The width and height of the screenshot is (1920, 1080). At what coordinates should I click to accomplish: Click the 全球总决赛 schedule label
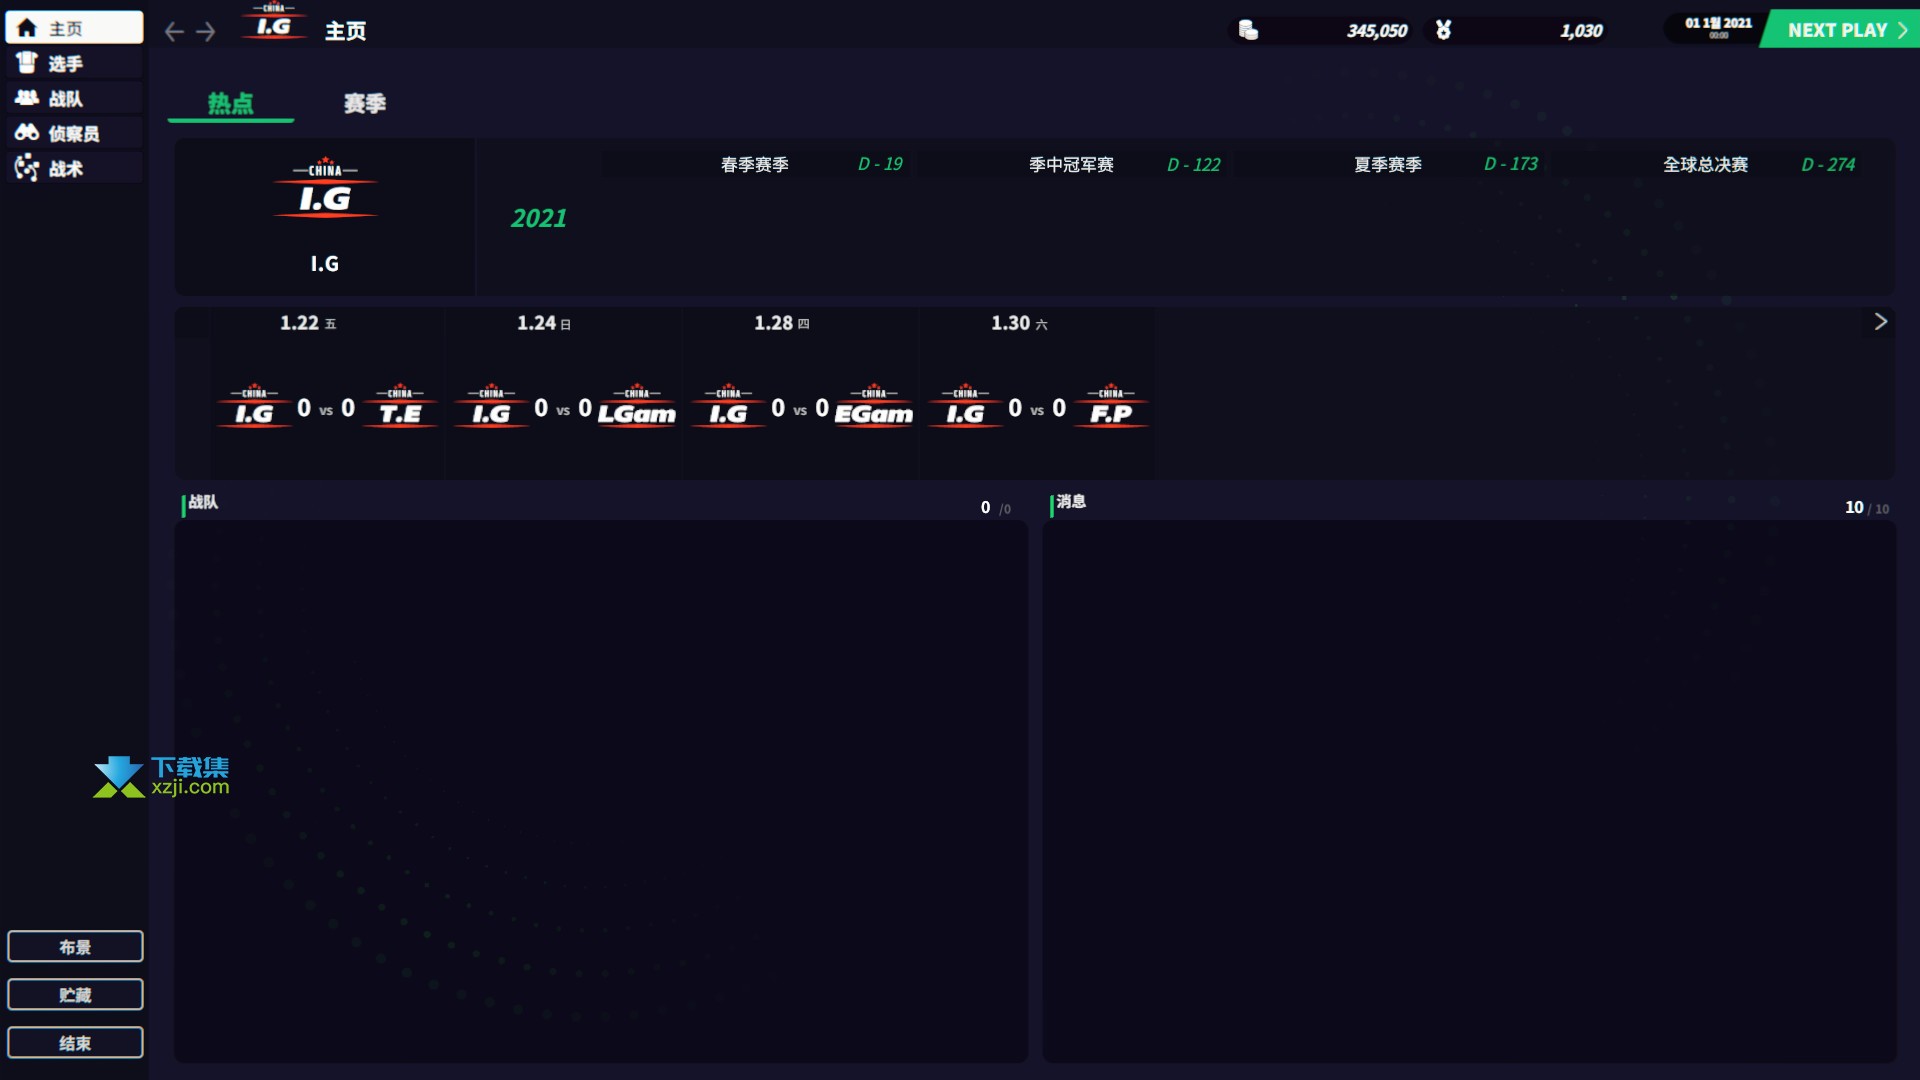1705,164
